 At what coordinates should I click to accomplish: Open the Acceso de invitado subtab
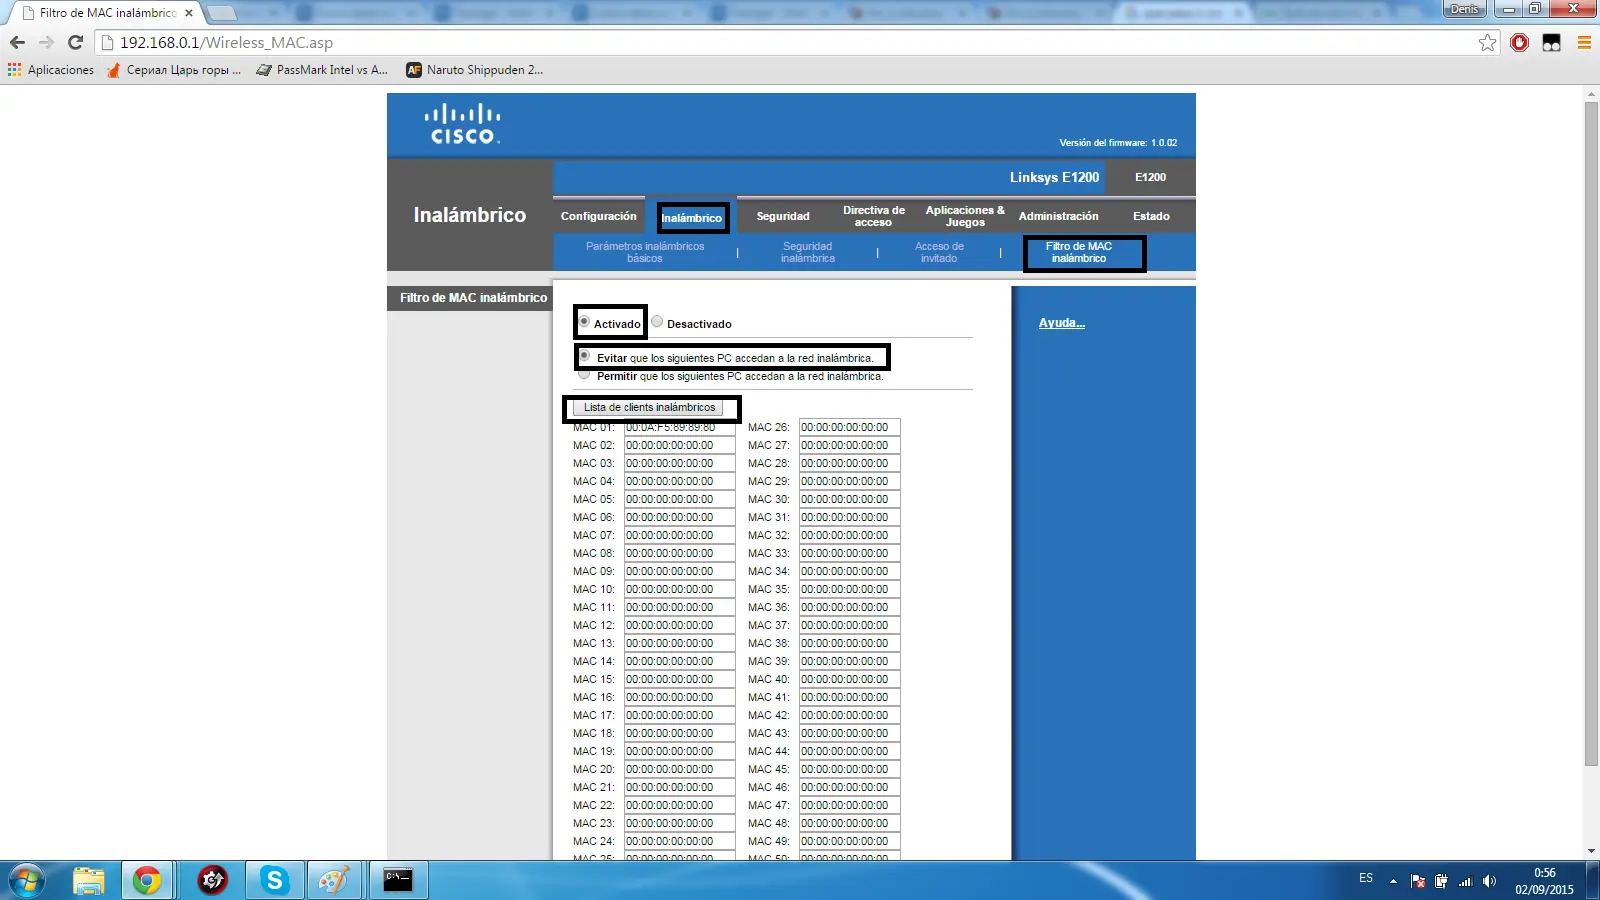click(939, 252)
